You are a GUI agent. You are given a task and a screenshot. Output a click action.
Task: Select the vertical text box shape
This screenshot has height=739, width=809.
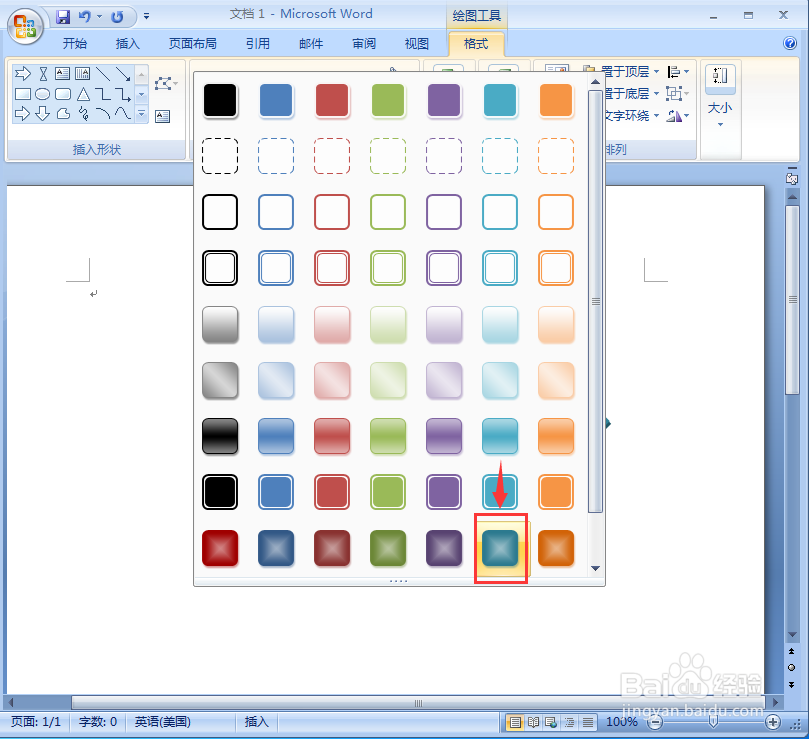83,73
